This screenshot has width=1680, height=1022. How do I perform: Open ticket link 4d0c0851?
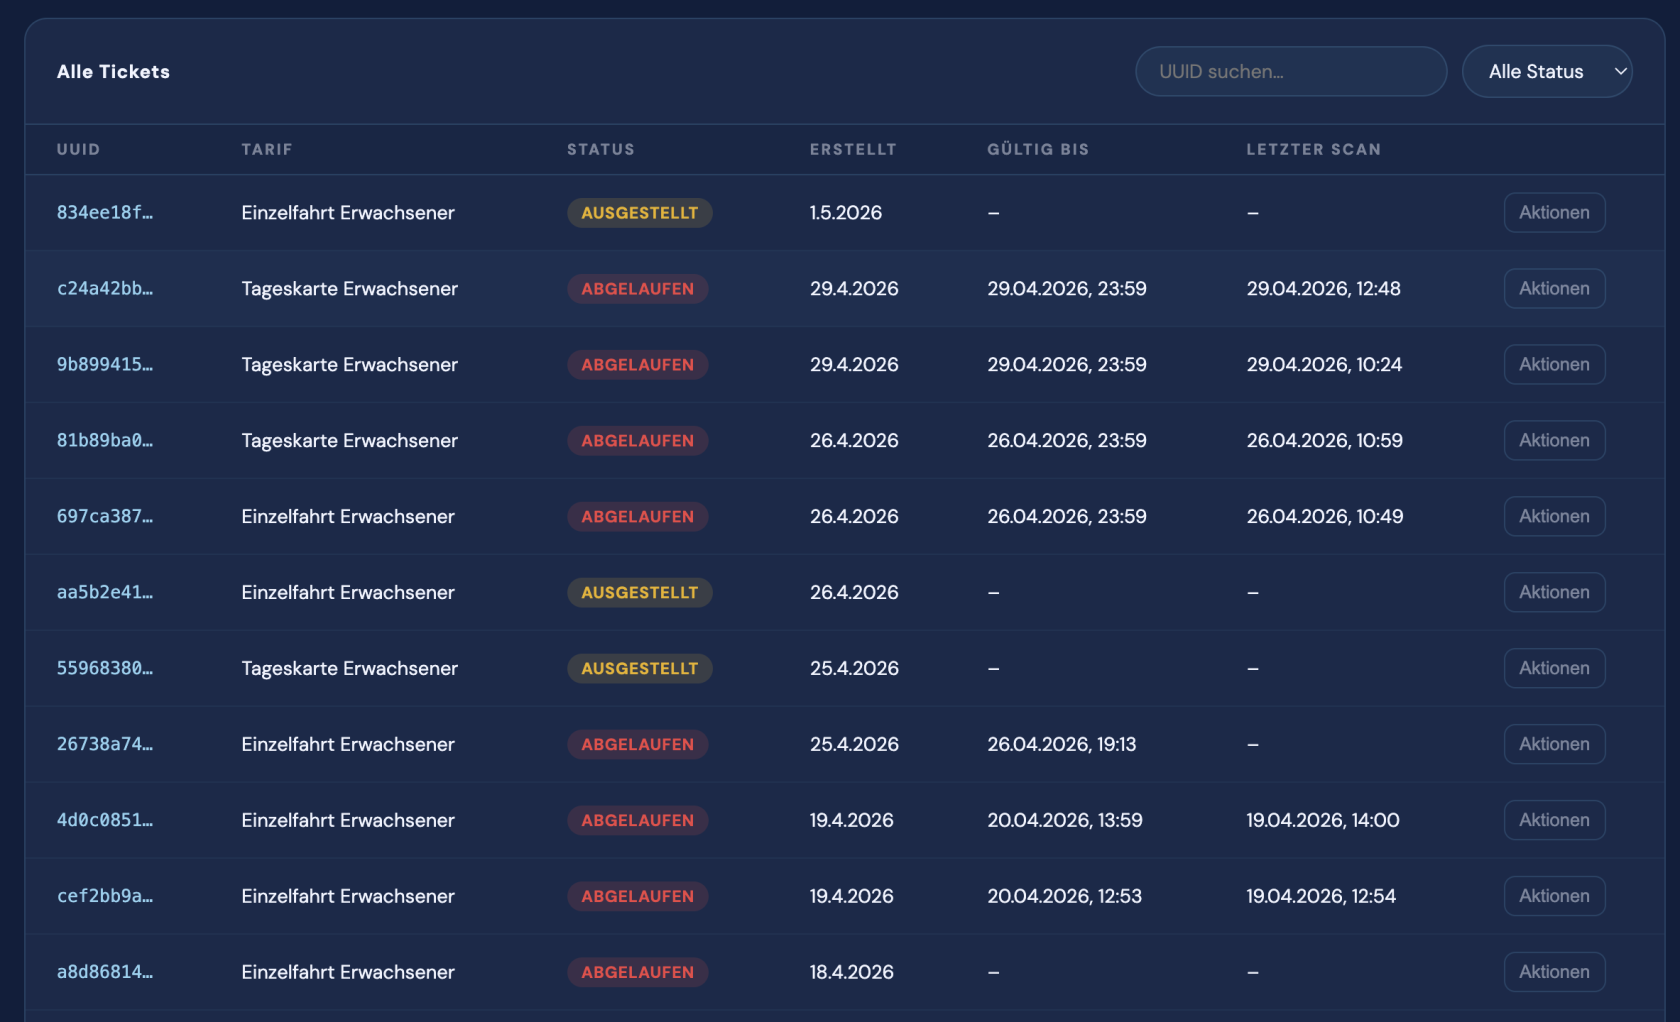click(105, 820)
